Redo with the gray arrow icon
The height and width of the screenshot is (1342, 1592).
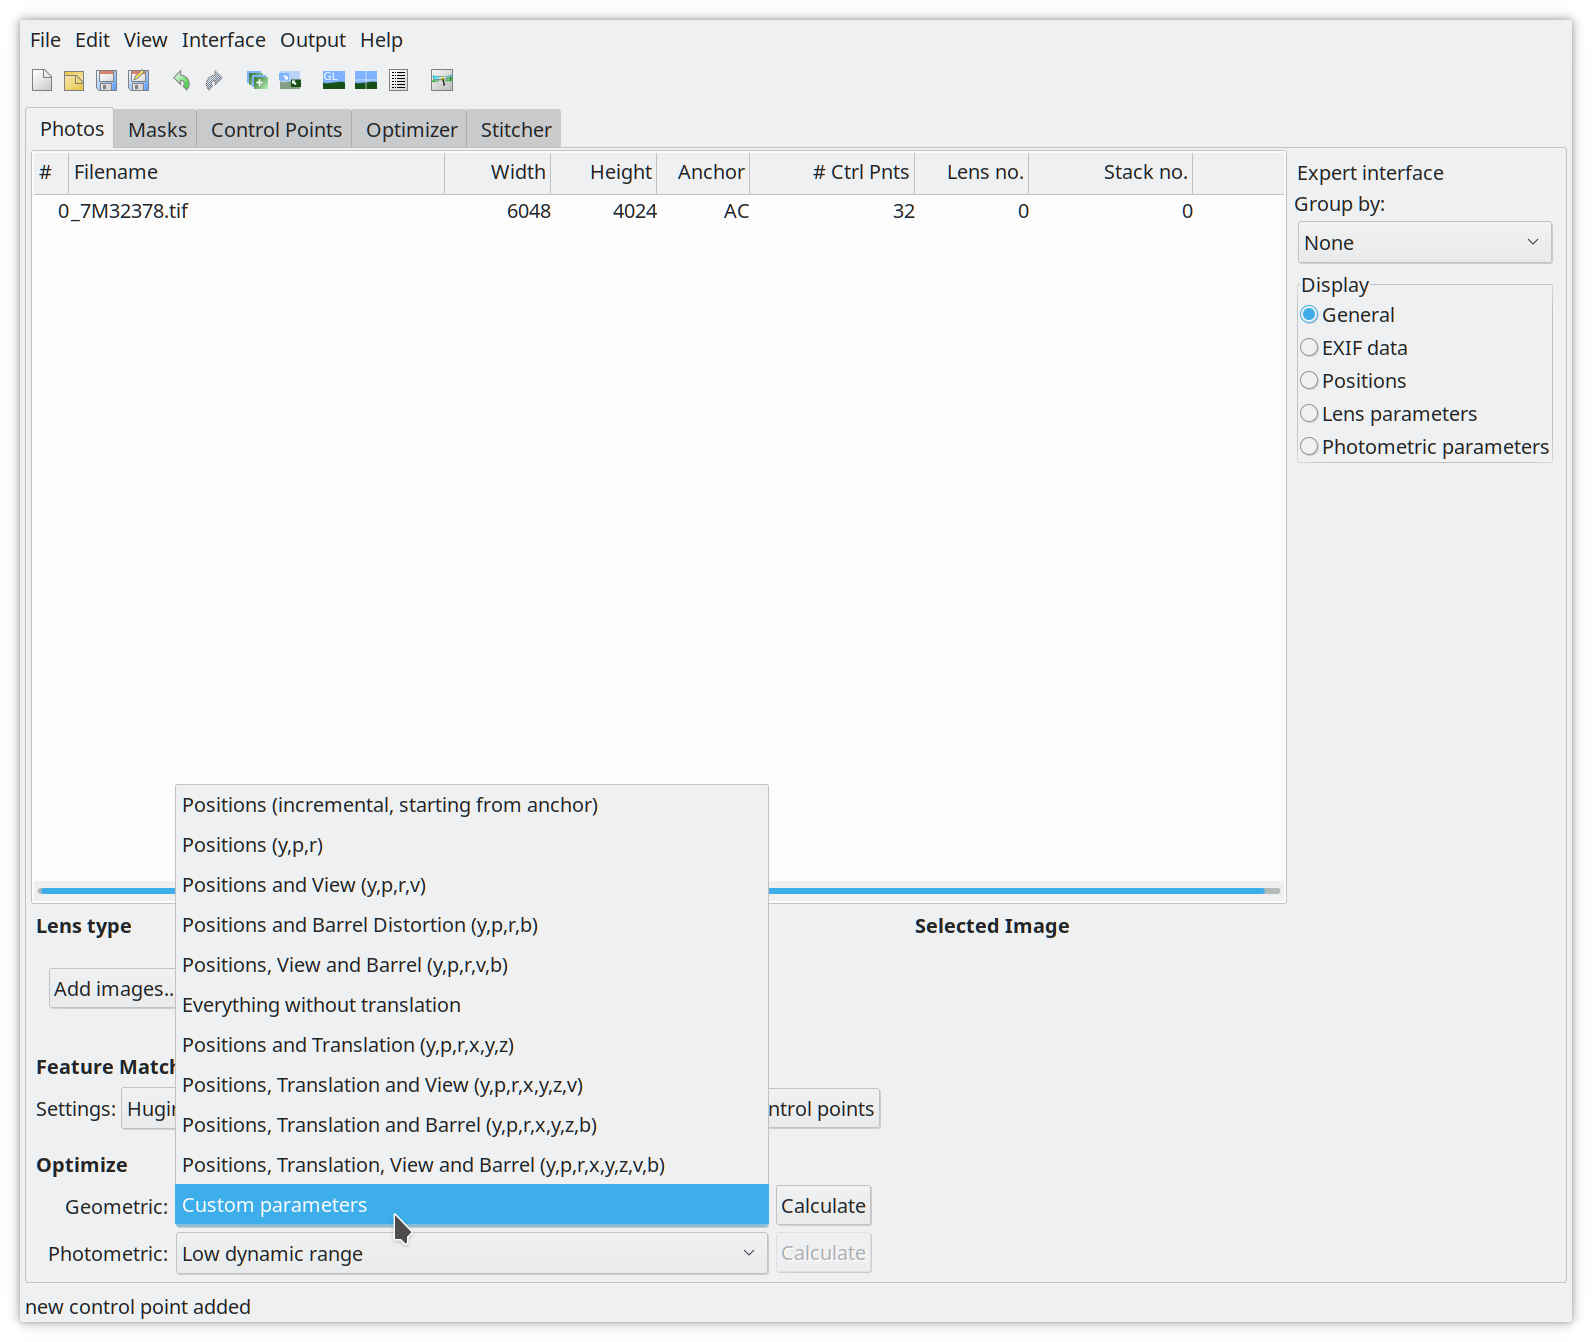(x=213, y=80)
